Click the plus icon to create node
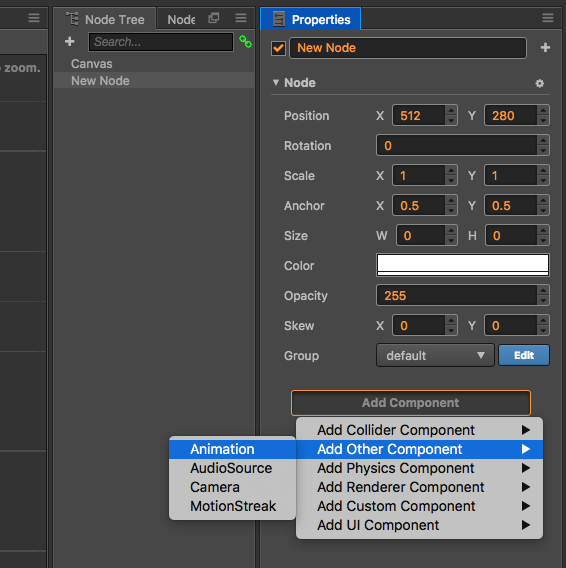This screenshot has height=568, width=566. 70,42
